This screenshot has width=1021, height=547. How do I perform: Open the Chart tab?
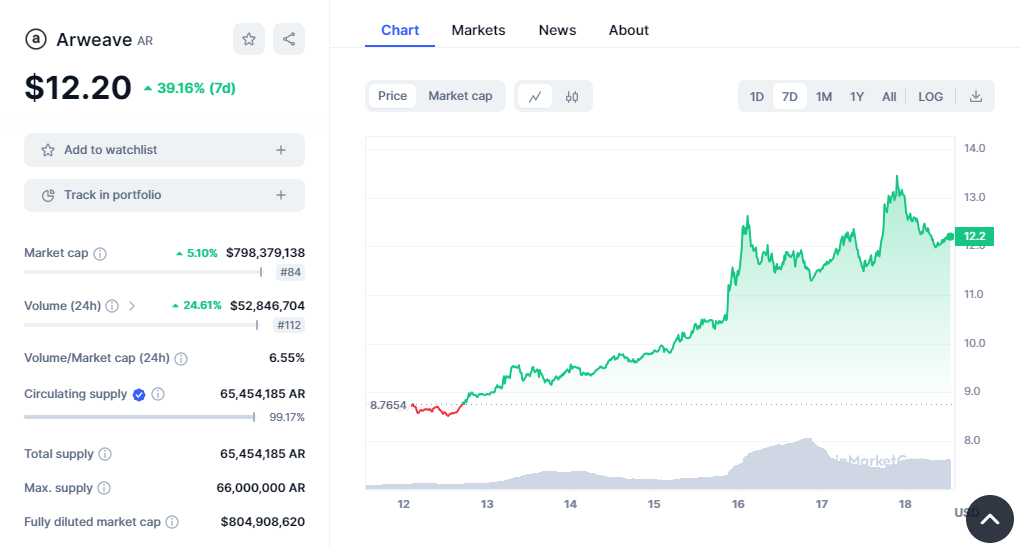400,31
